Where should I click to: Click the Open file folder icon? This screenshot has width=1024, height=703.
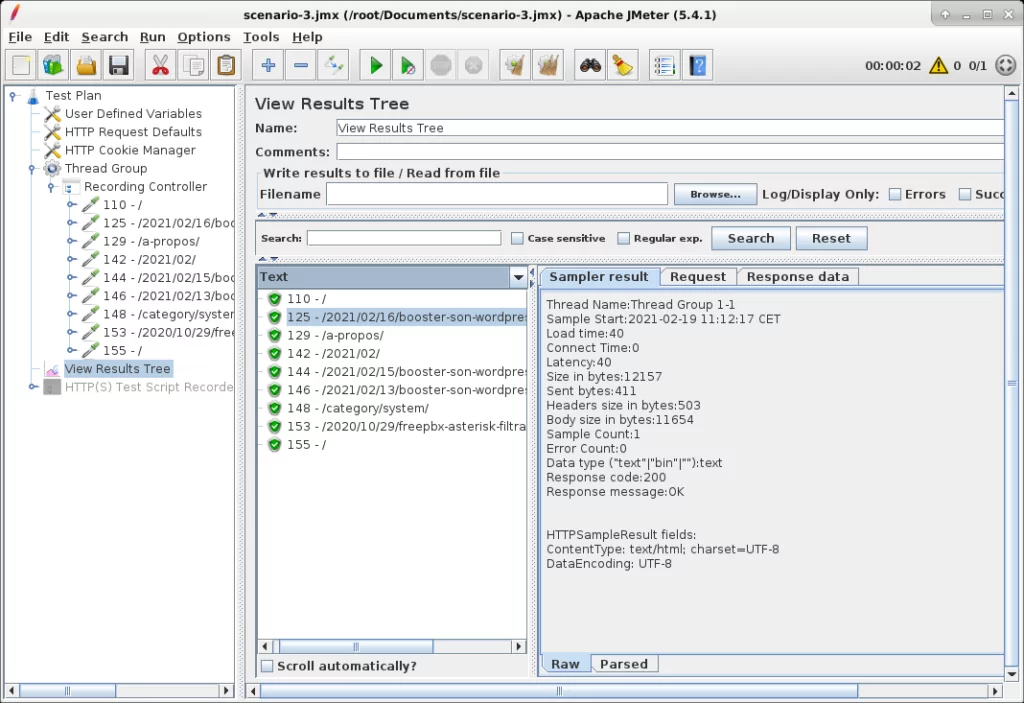[x=86, y=65]
